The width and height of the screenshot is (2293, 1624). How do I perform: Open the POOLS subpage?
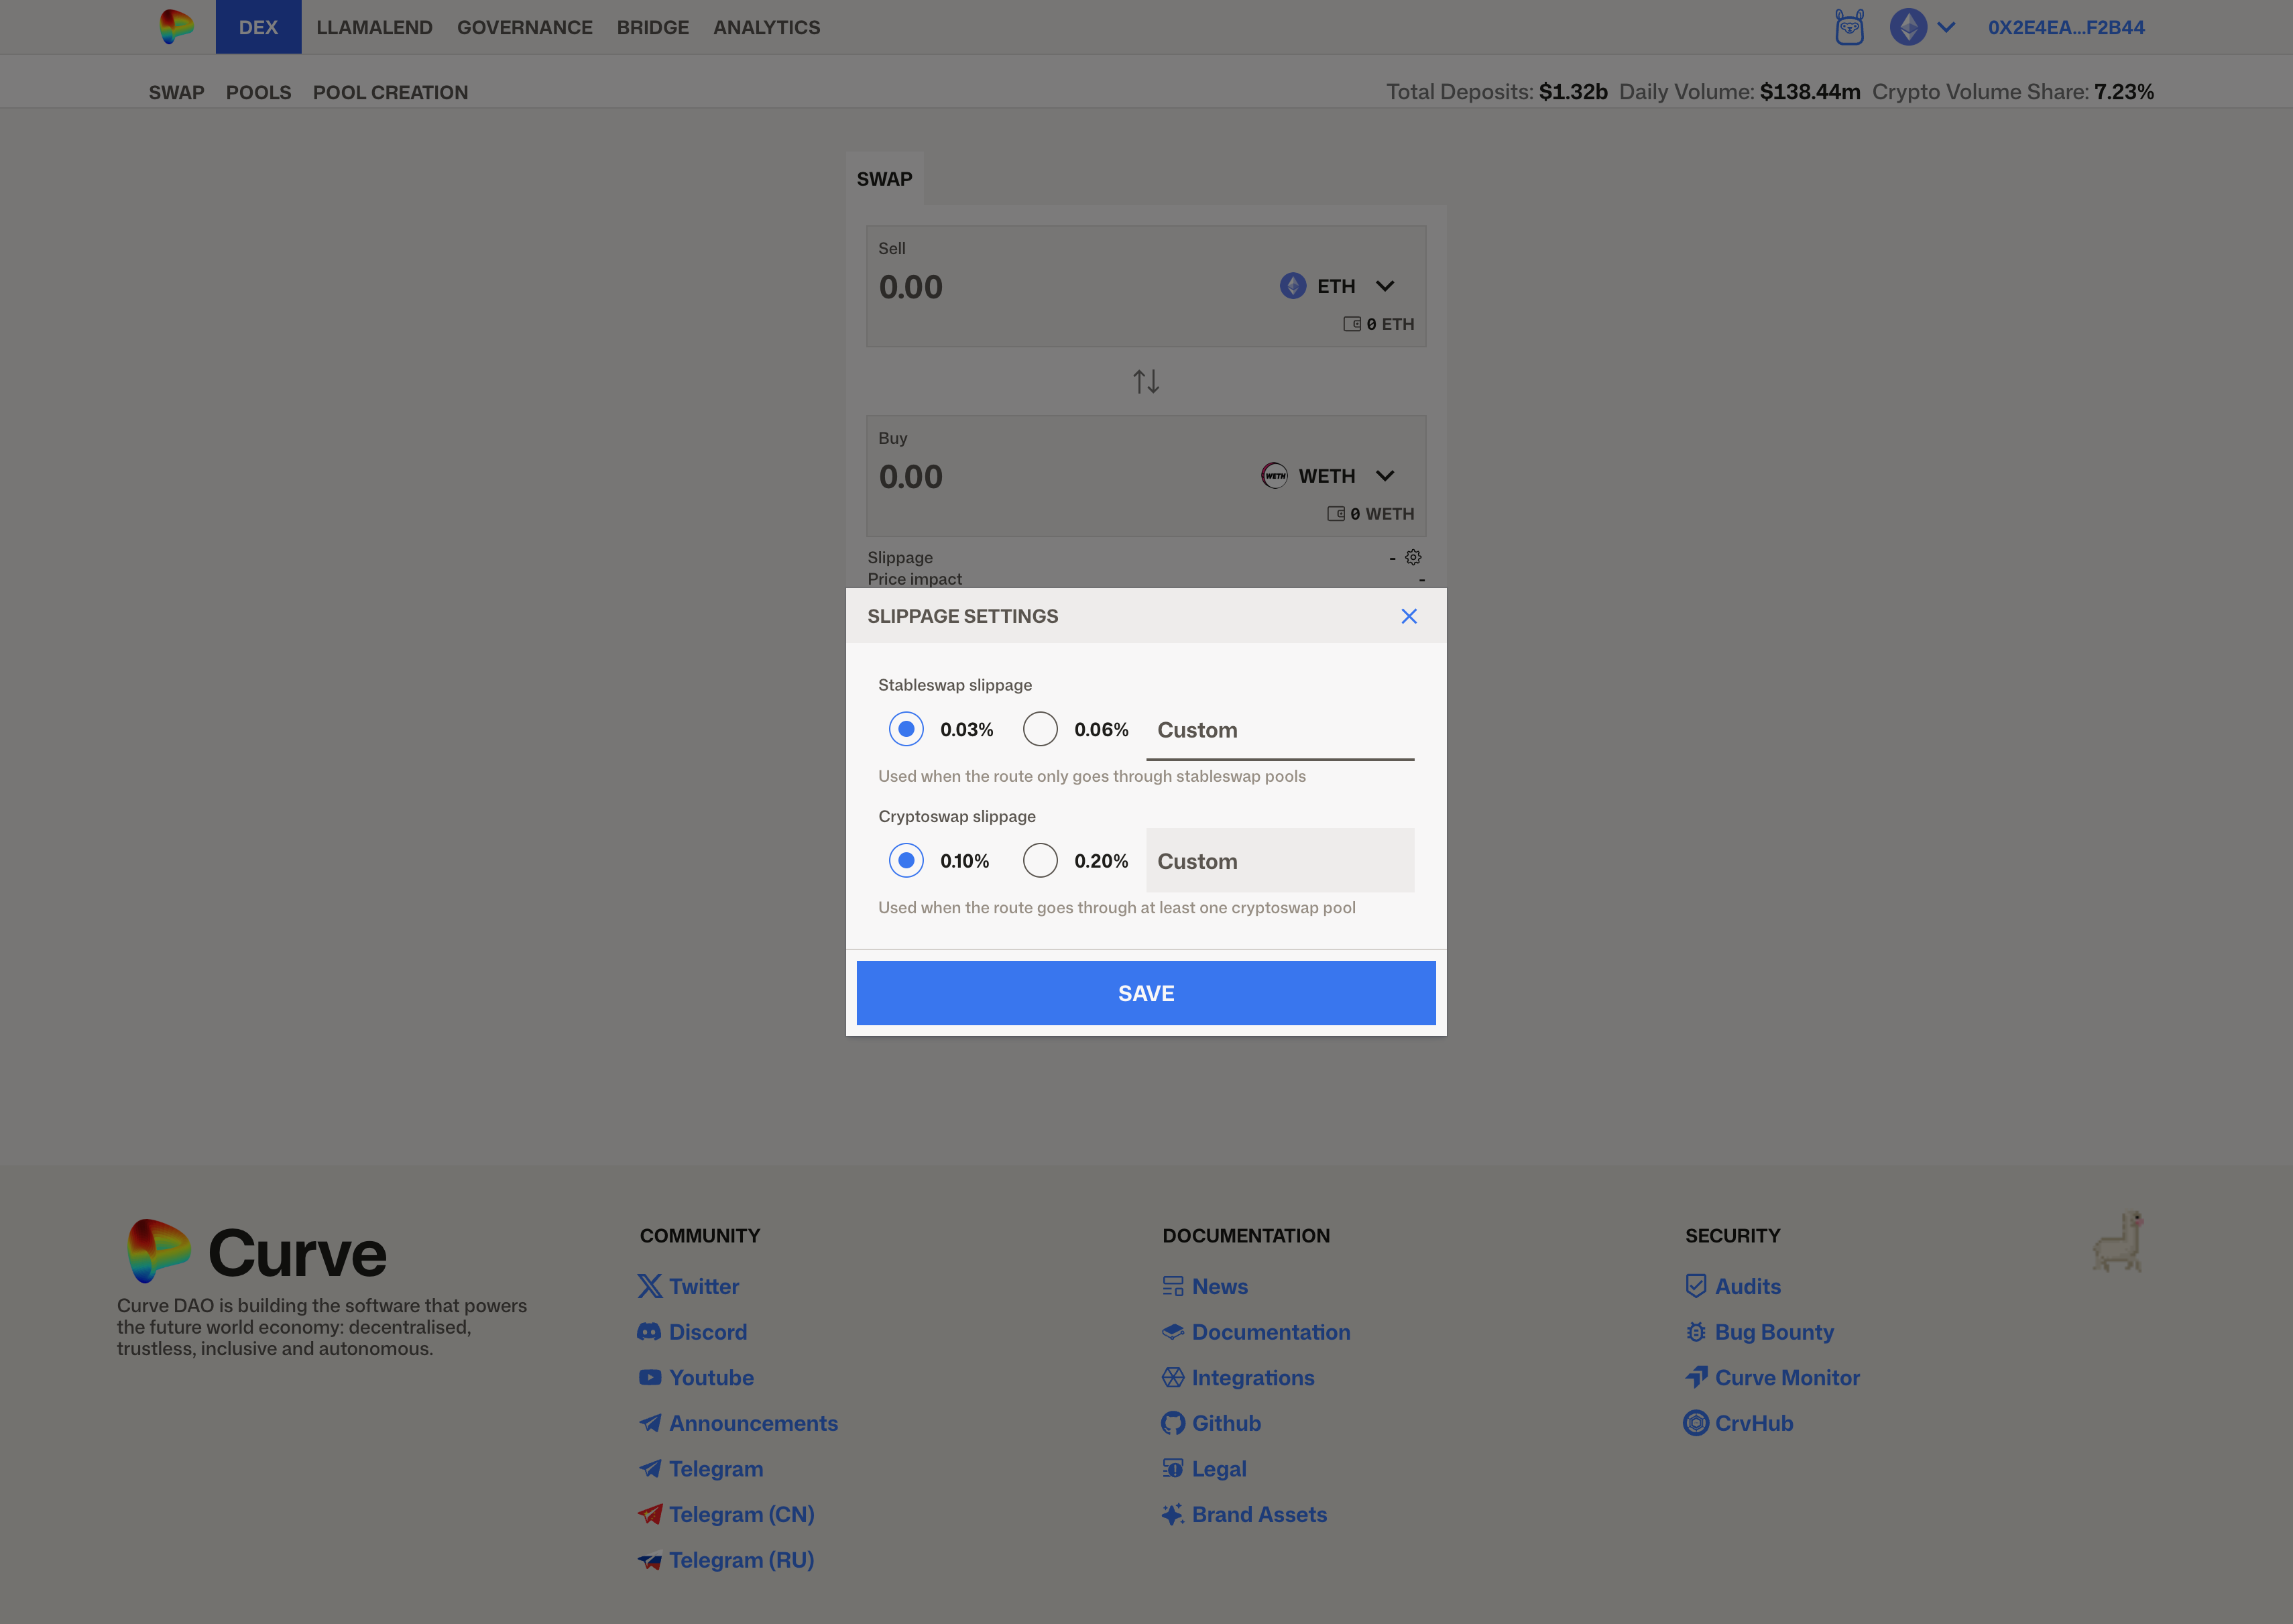tap(259, 92)
